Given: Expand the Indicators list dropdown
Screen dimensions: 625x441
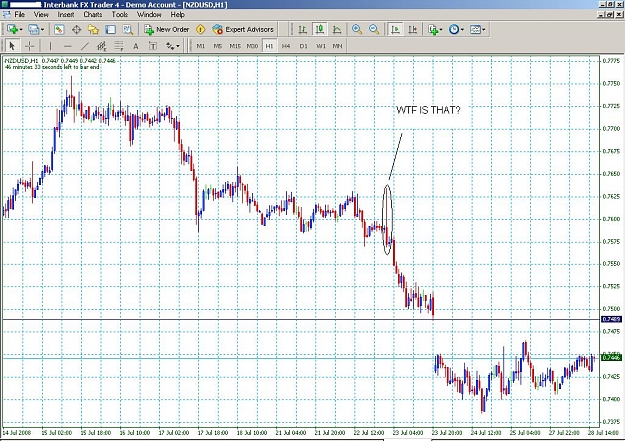Looking at the screenshot, I should point(441,30).
